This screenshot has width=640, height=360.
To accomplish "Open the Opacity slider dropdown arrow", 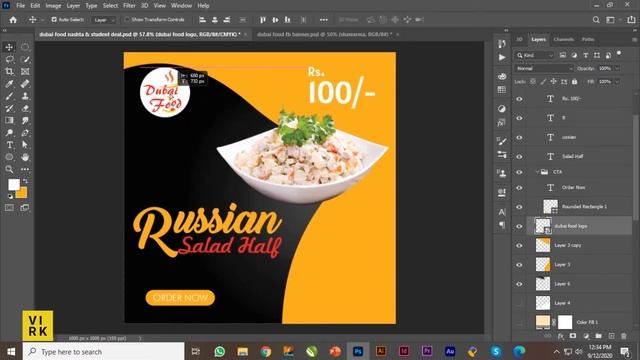I will click(617, 69).
